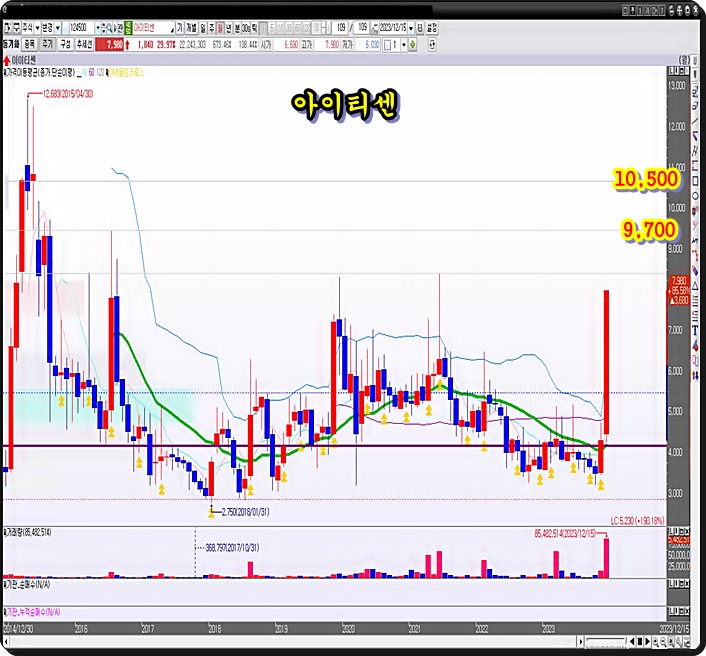Expand the stock code 124500 dropdown
This screenshot has height=656, width=706.
[97, 28]
